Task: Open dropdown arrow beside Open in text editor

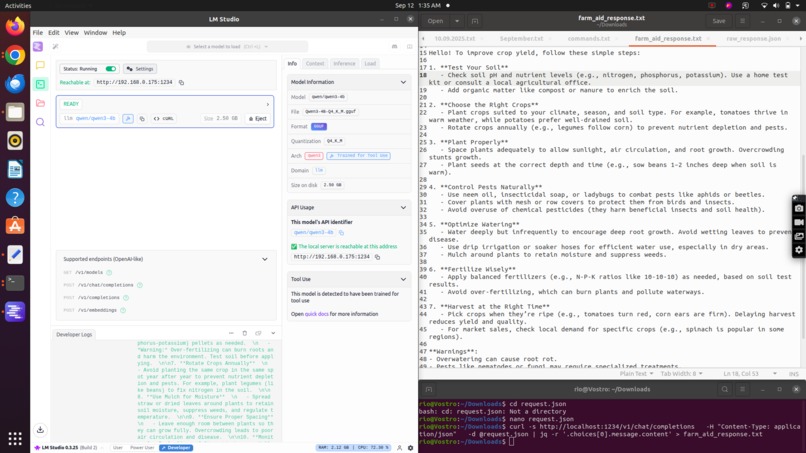Action: point(456,21)
